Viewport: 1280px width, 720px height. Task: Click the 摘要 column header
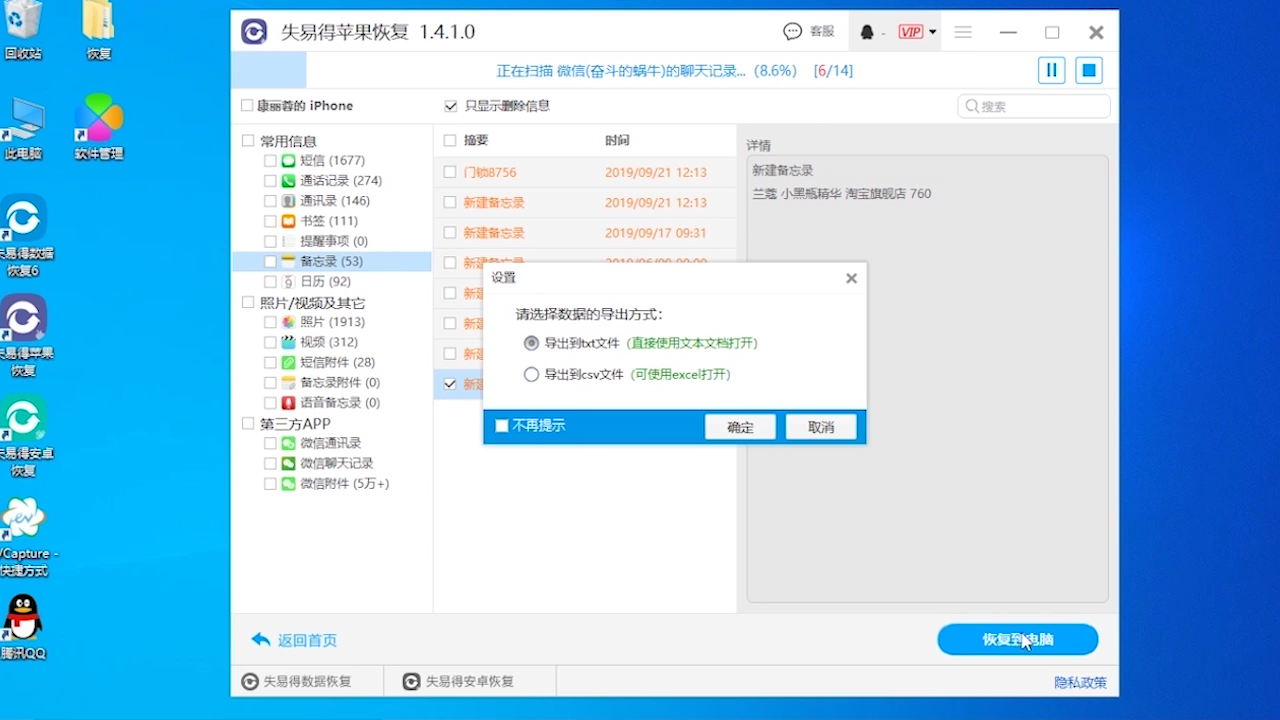click(x=476, y=141)
